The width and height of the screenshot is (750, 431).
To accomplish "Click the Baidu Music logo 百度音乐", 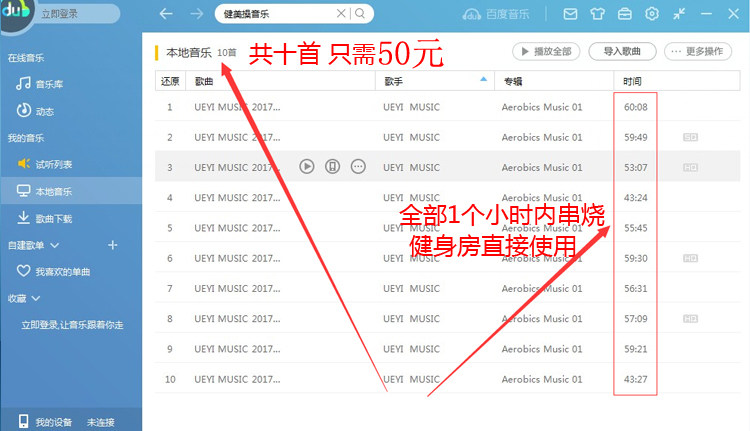I will (x=496, y=14).
